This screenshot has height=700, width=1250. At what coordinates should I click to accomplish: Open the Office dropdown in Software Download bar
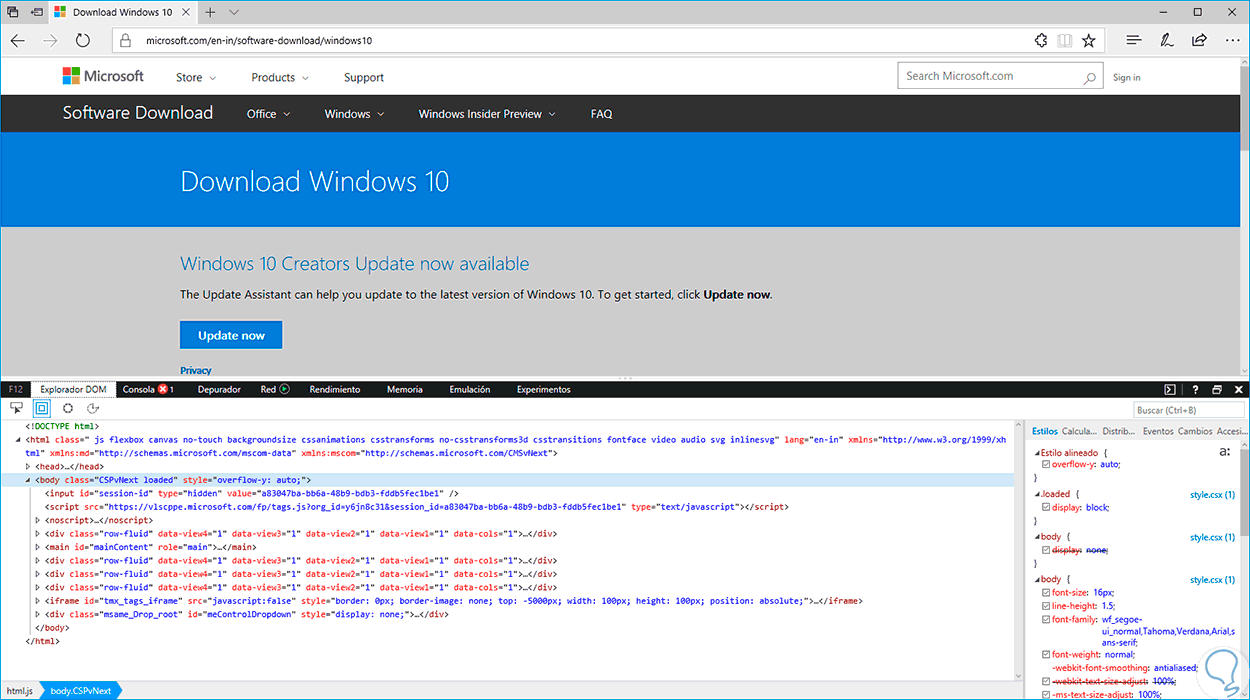268,114
